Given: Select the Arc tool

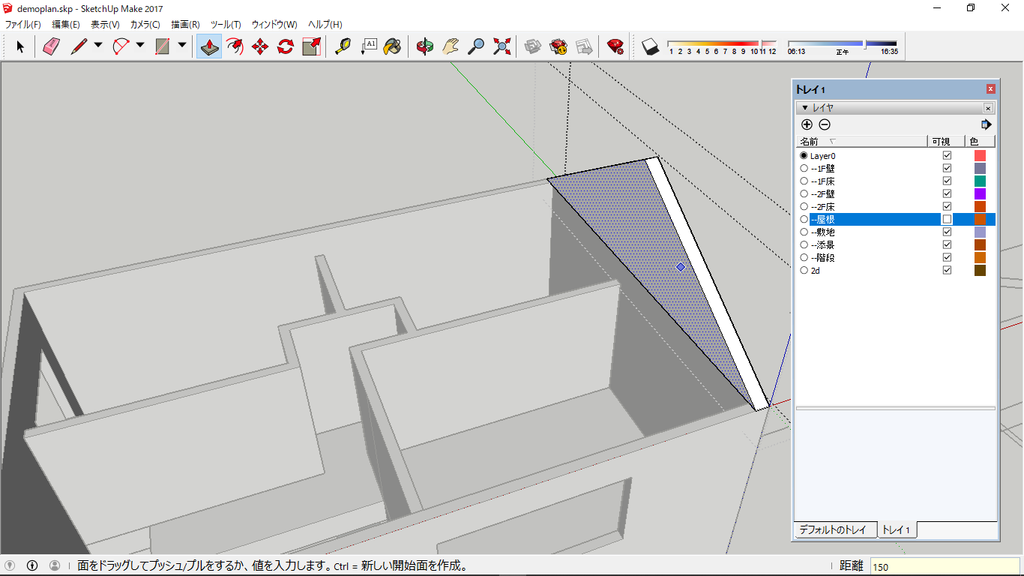Looking at the screenshot, I should (x=121, y=46).
